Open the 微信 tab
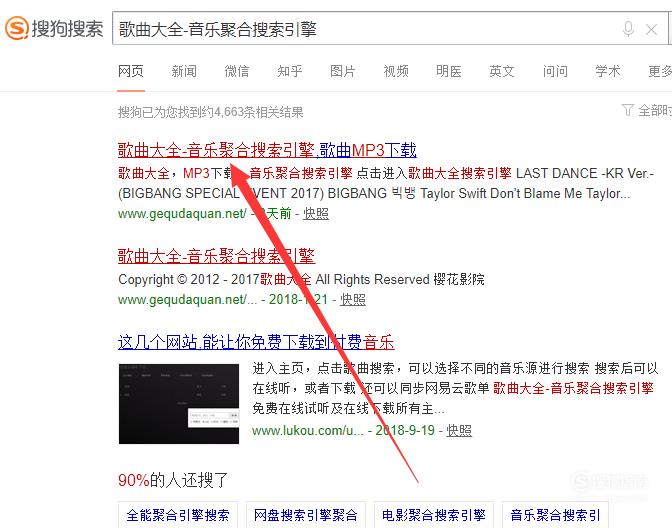This screenshot has width=672, height=528. [x=237, y=71]
